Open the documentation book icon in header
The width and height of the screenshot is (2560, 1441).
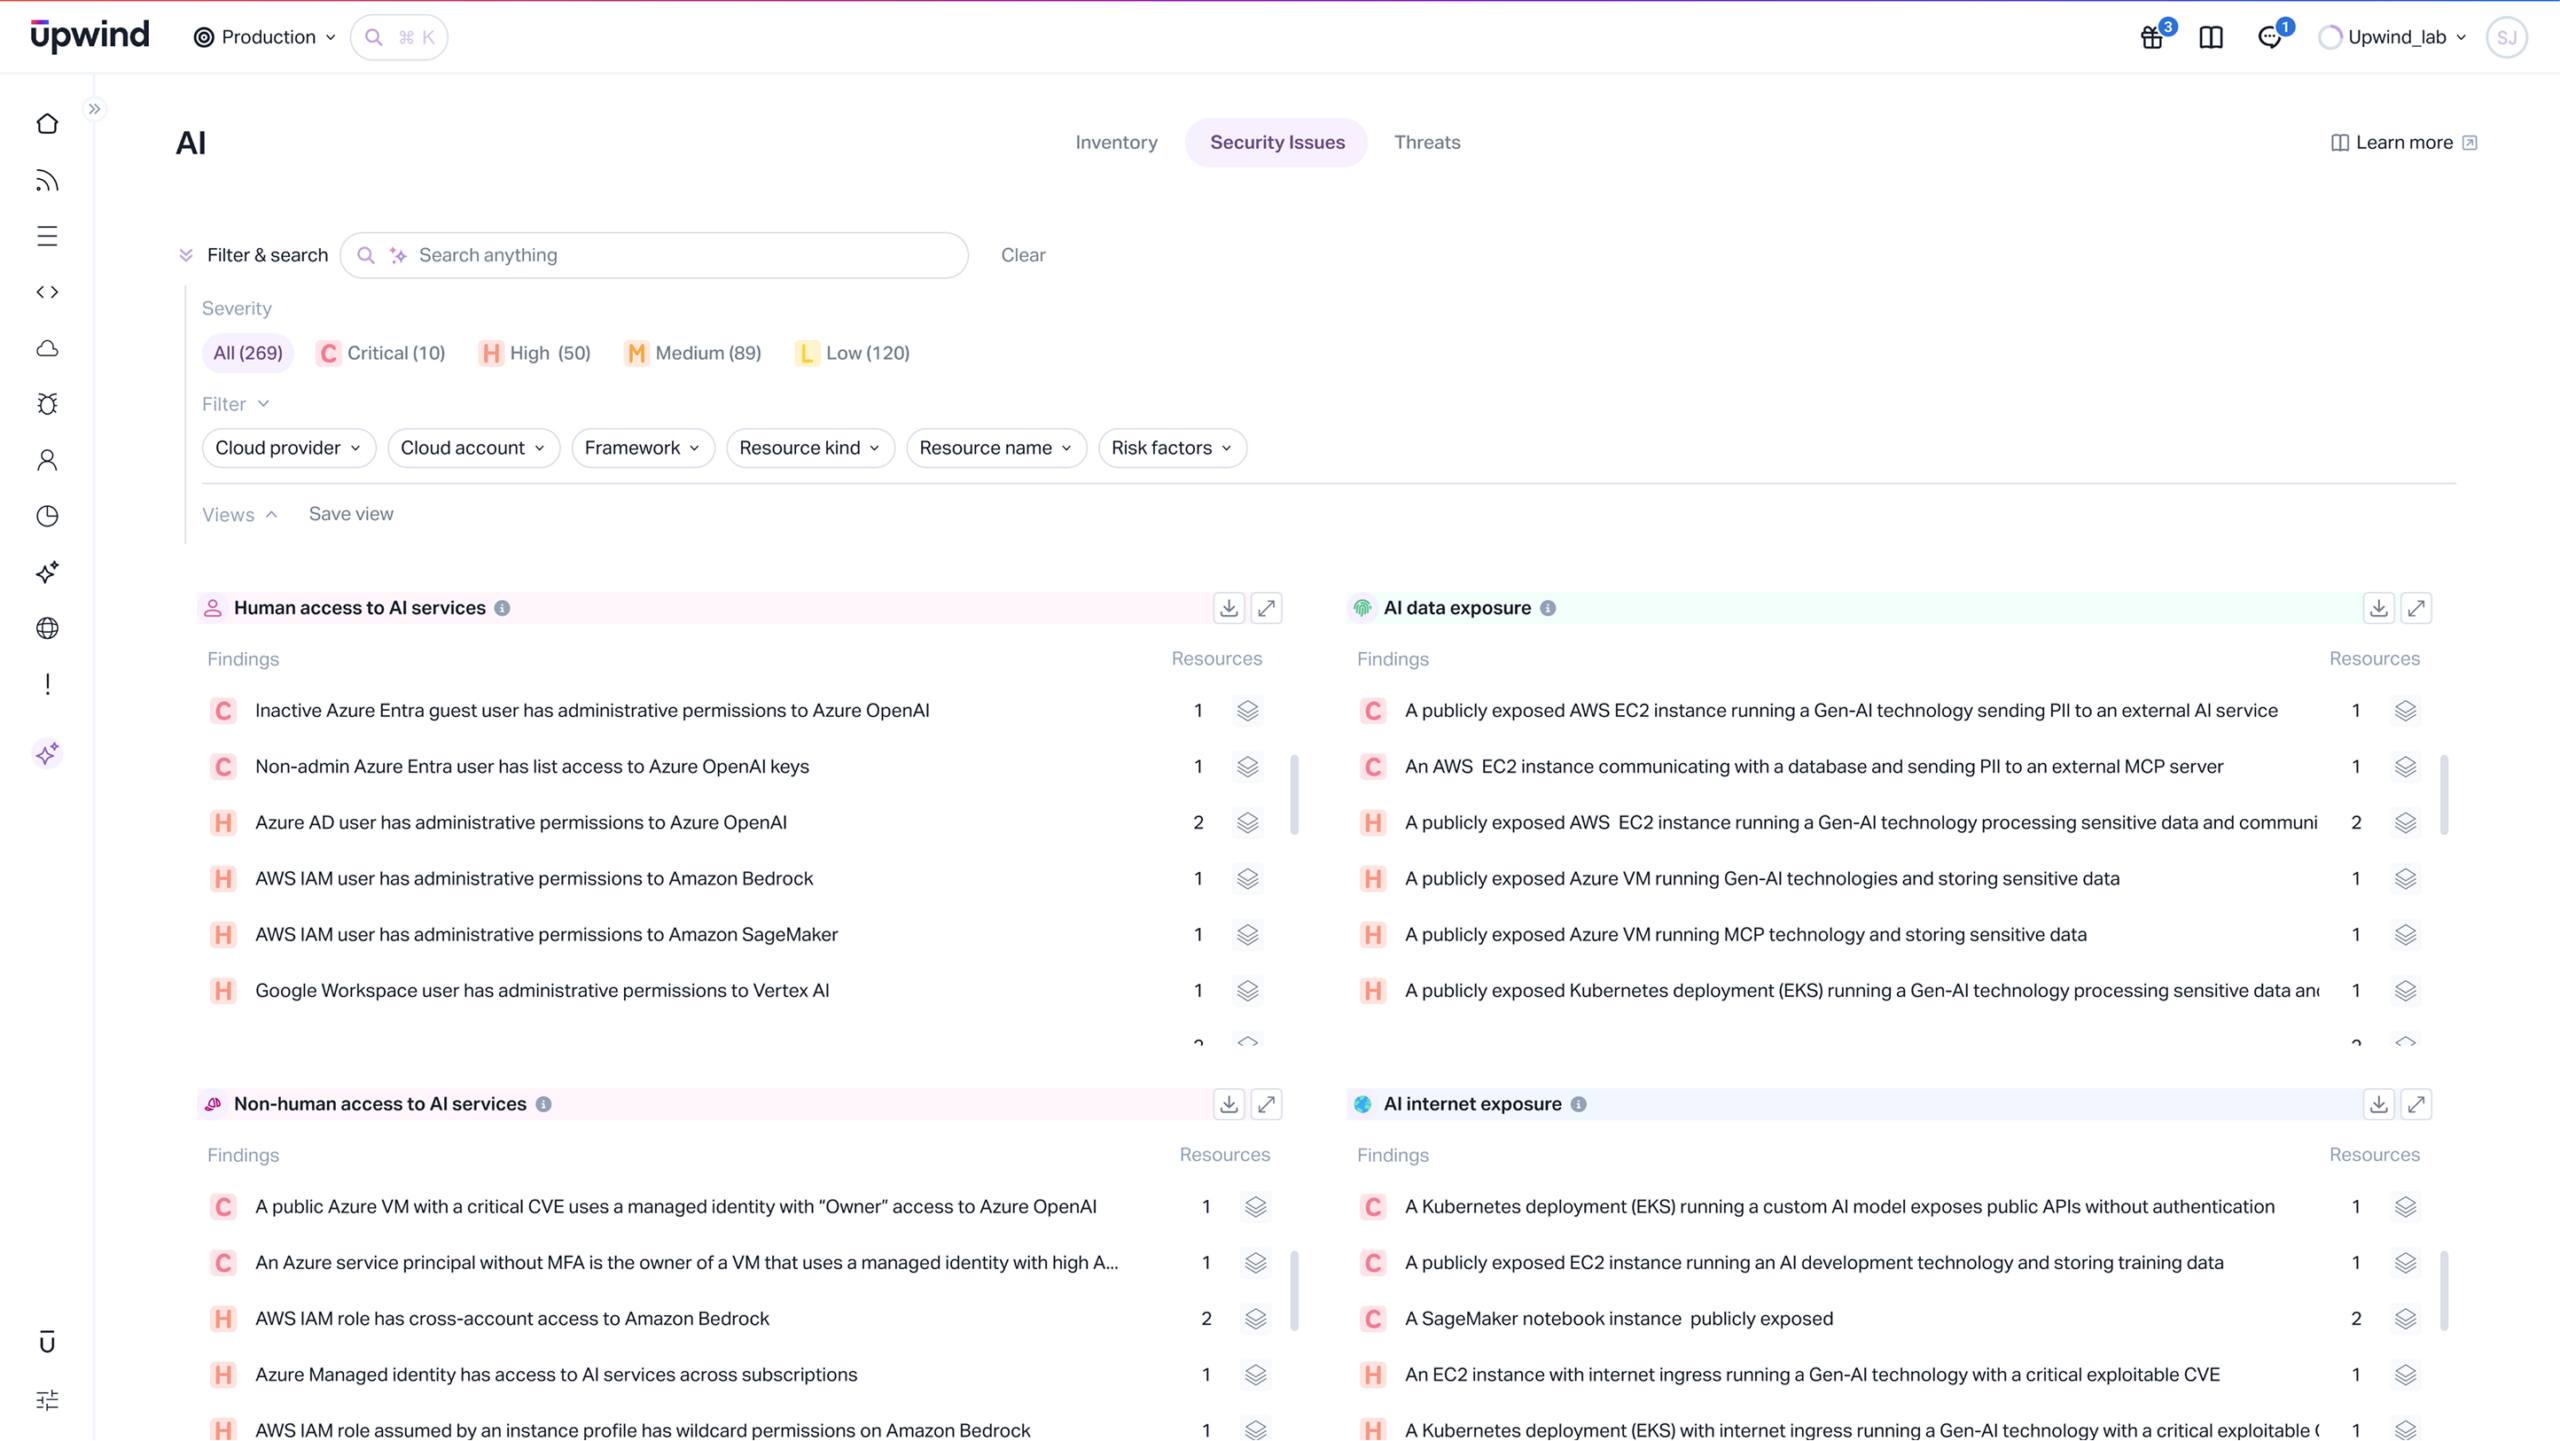pyautogui.click(x=2211, y=37)
